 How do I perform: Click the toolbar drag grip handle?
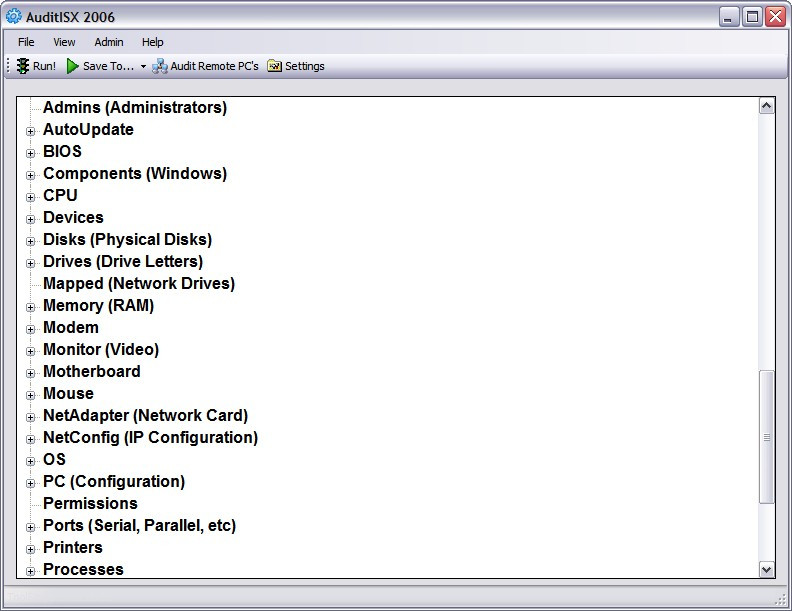click(x=9, y=66)
